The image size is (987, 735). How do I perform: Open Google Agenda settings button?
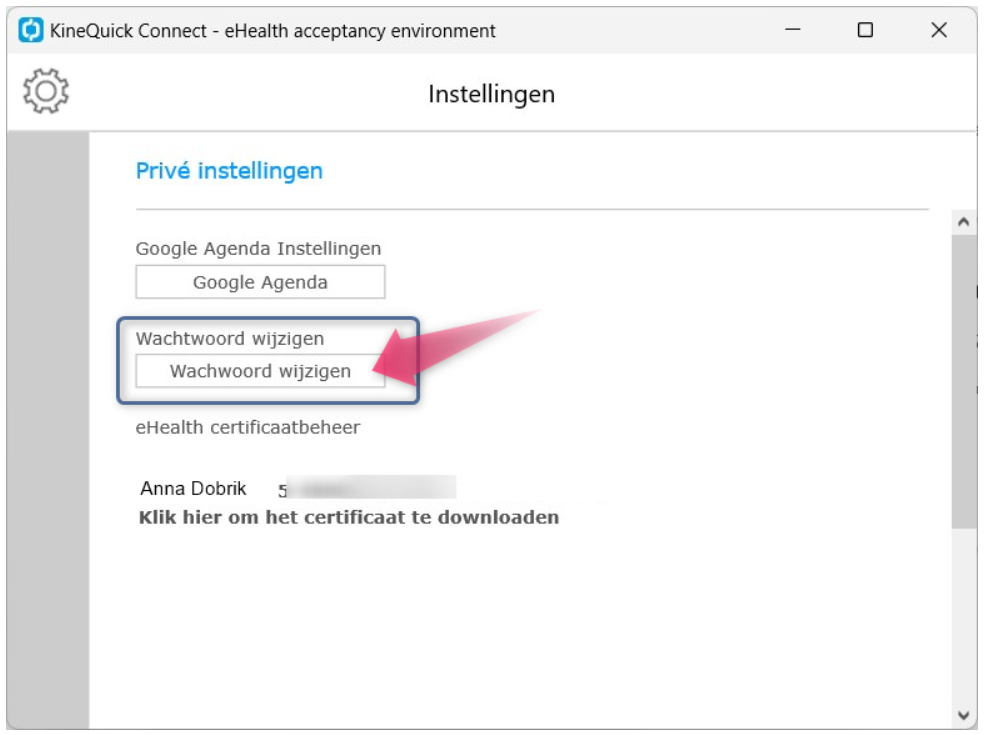tap(260, 282)
